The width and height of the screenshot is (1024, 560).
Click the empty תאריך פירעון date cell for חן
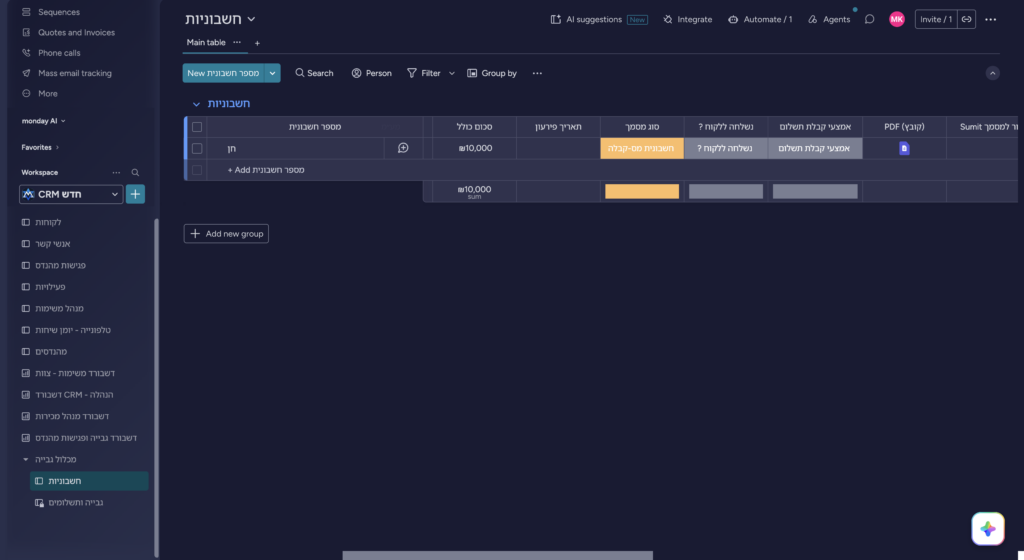tap(558, 148)
